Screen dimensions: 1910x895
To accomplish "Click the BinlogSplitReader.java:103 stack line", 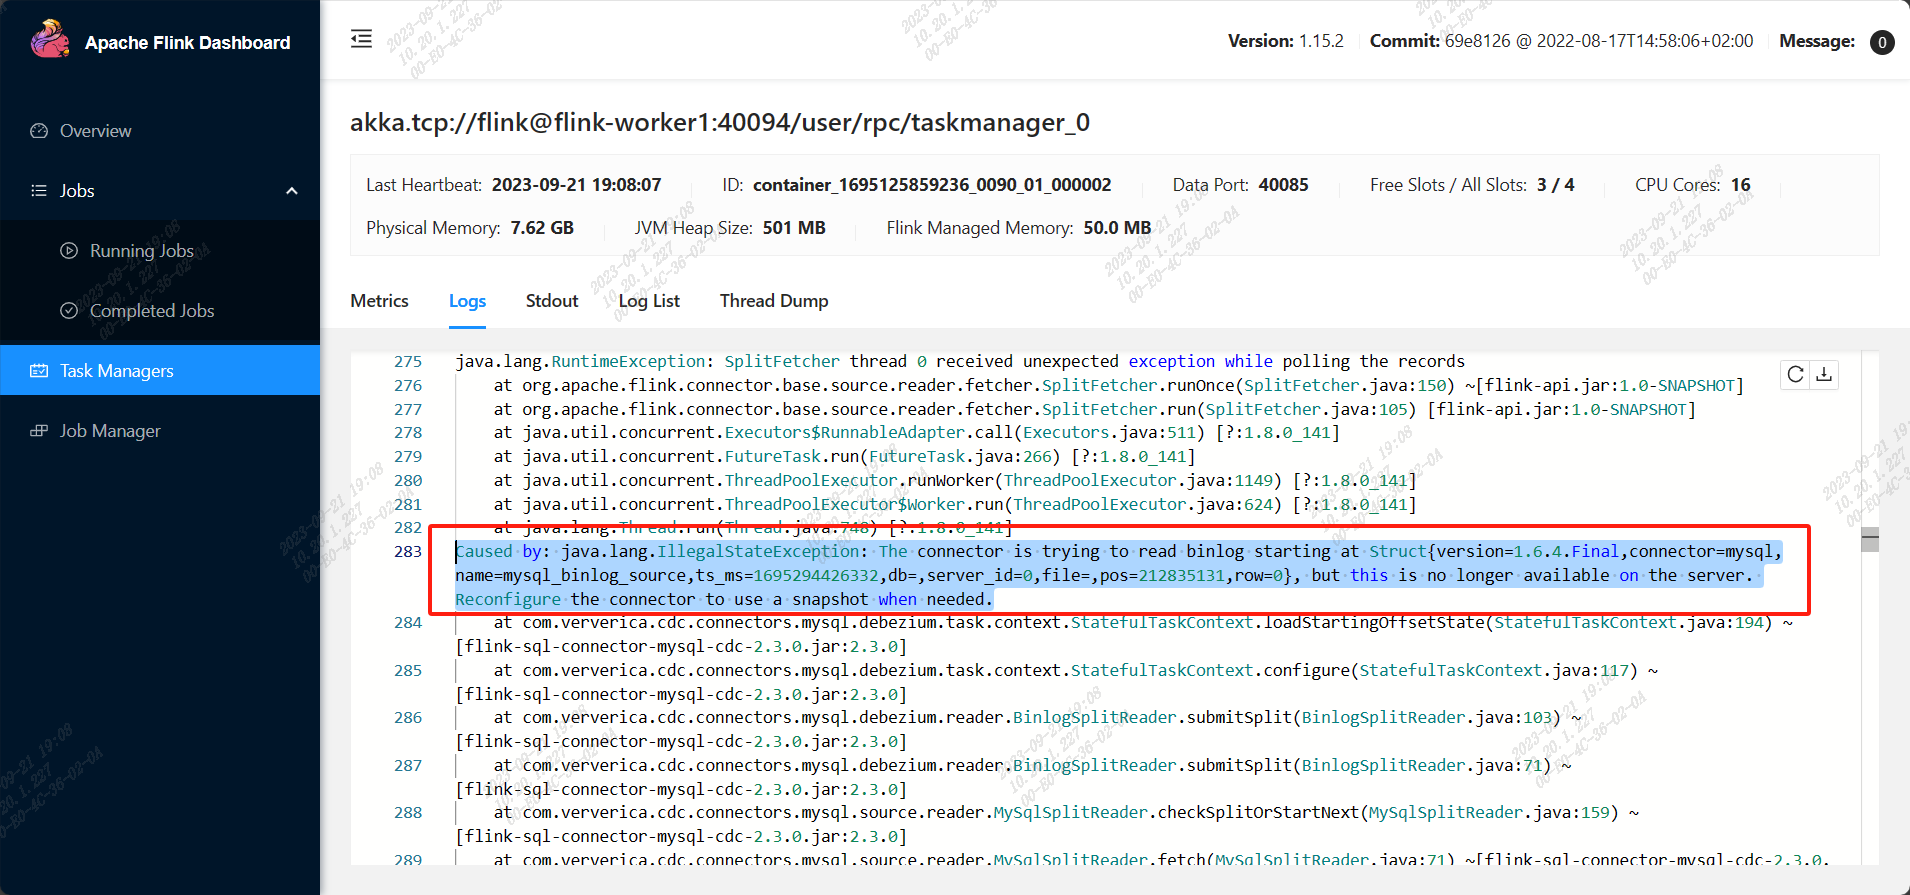I will pos(1020,729).
